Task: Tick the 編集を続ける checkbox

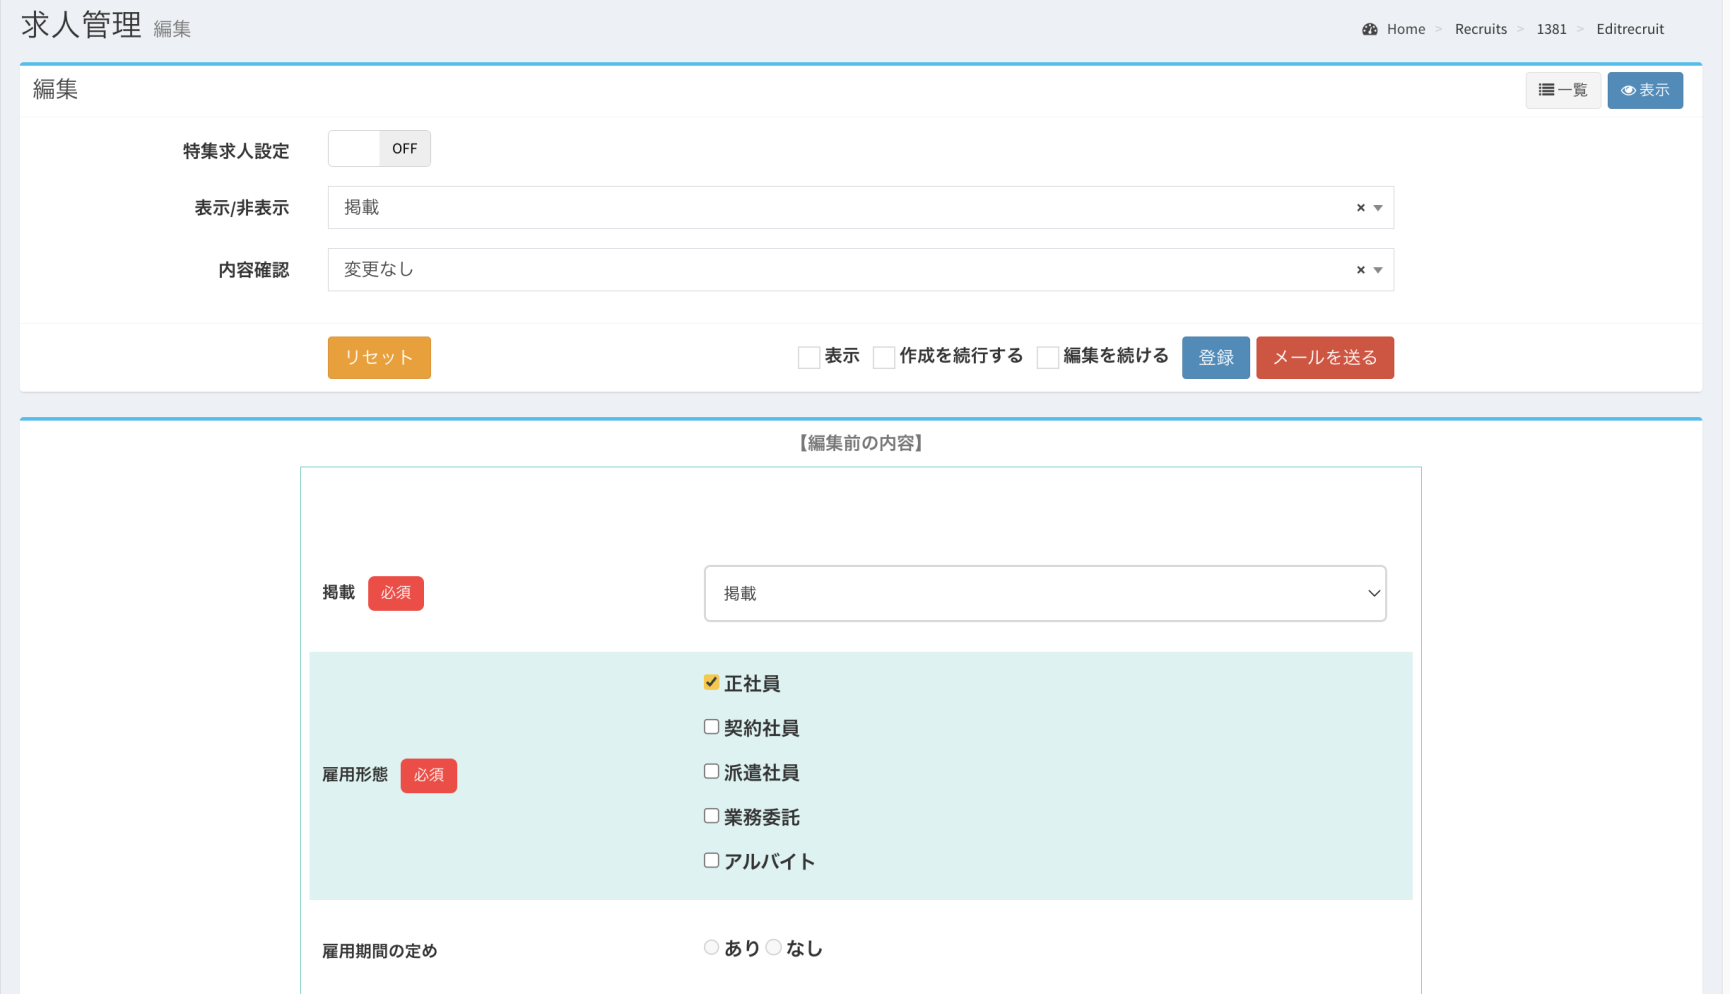Action: coord(1047,357)
